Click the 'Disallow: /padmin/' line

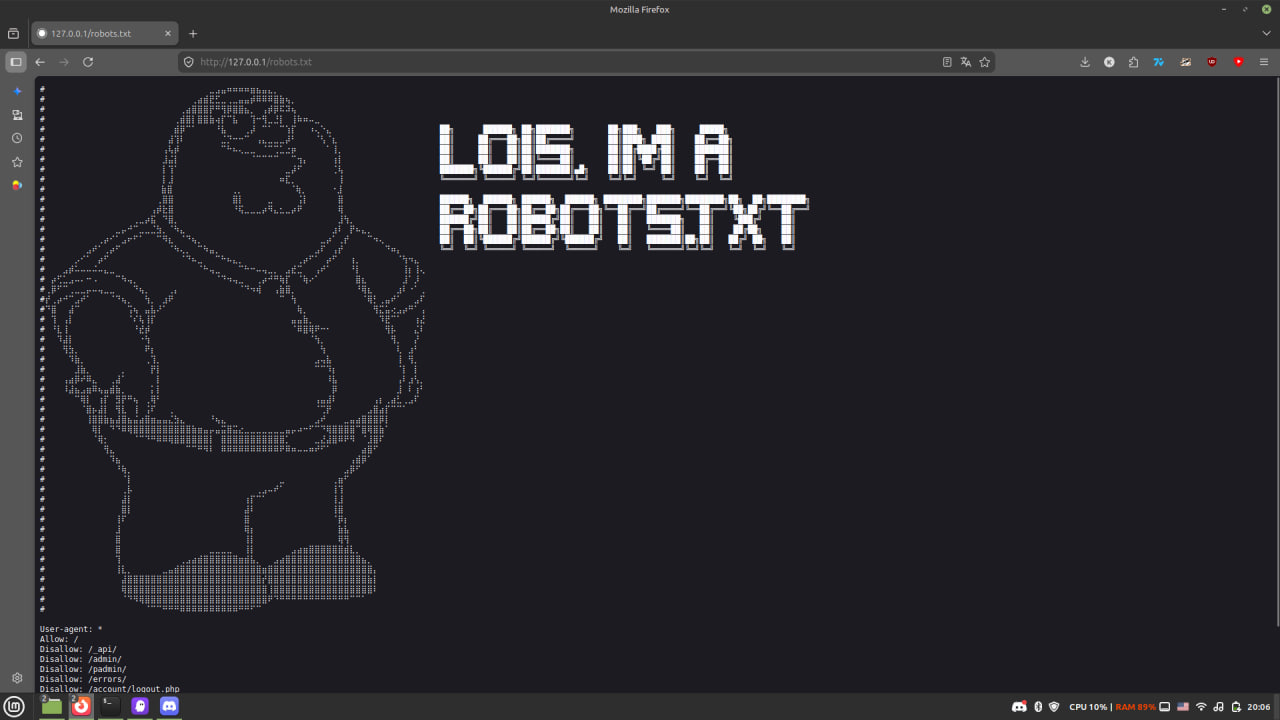pyautogui.click(x=83, y=669)
